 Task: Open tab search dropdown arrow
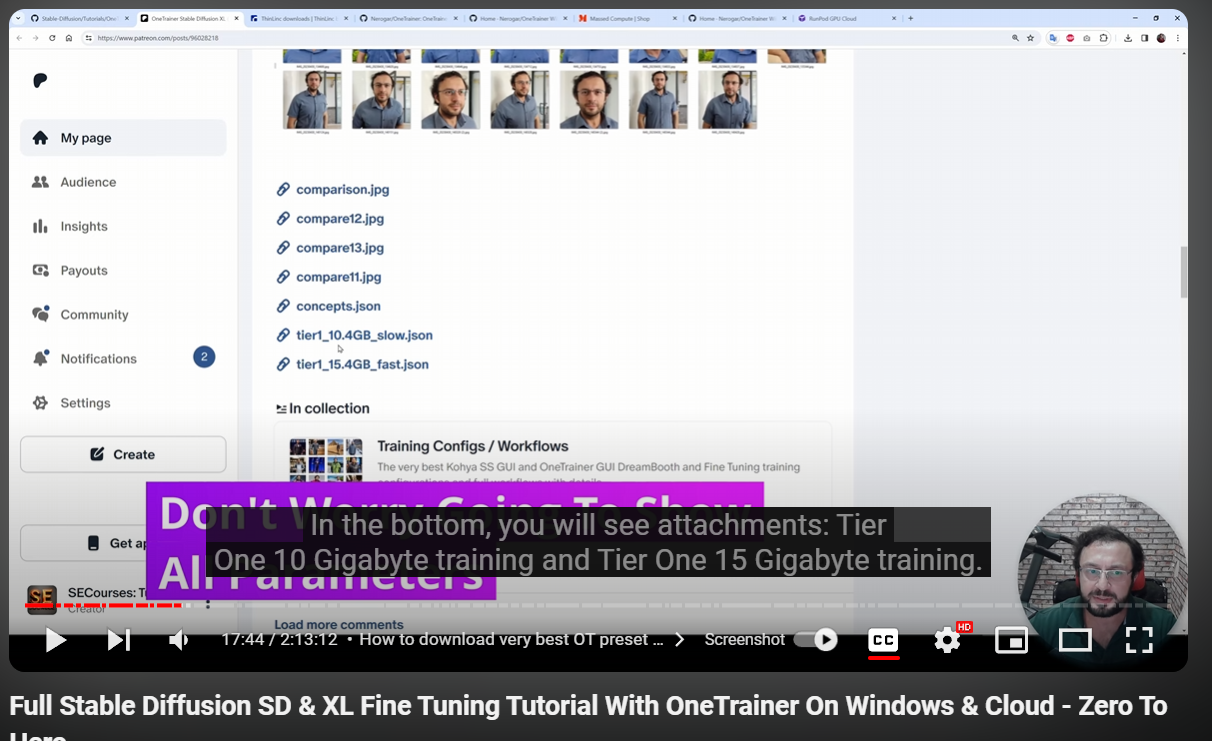click(x=17, y=18)
